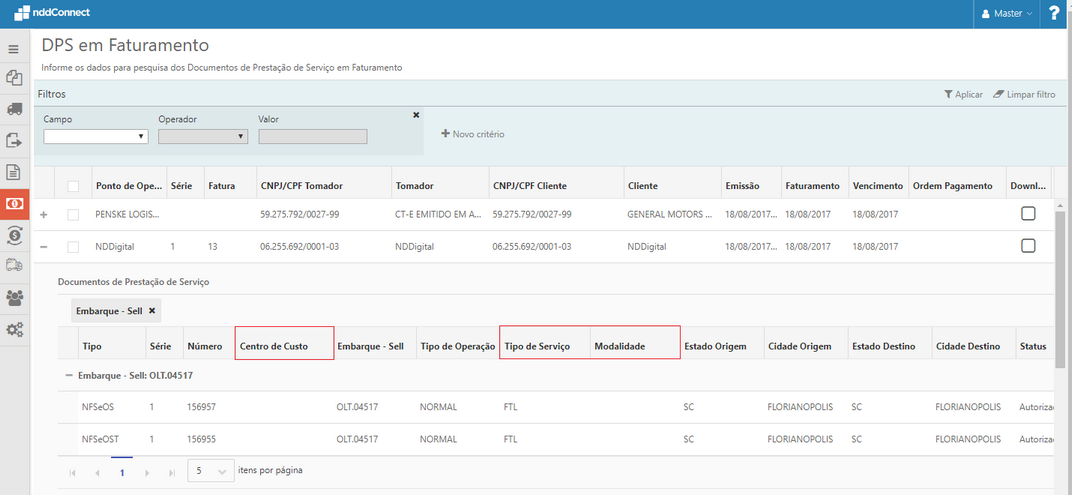Image resolution: width=1072 pixels, height=495 pixels.
Task: Open the settings gears sidebar icon
Action: [14, 329]
